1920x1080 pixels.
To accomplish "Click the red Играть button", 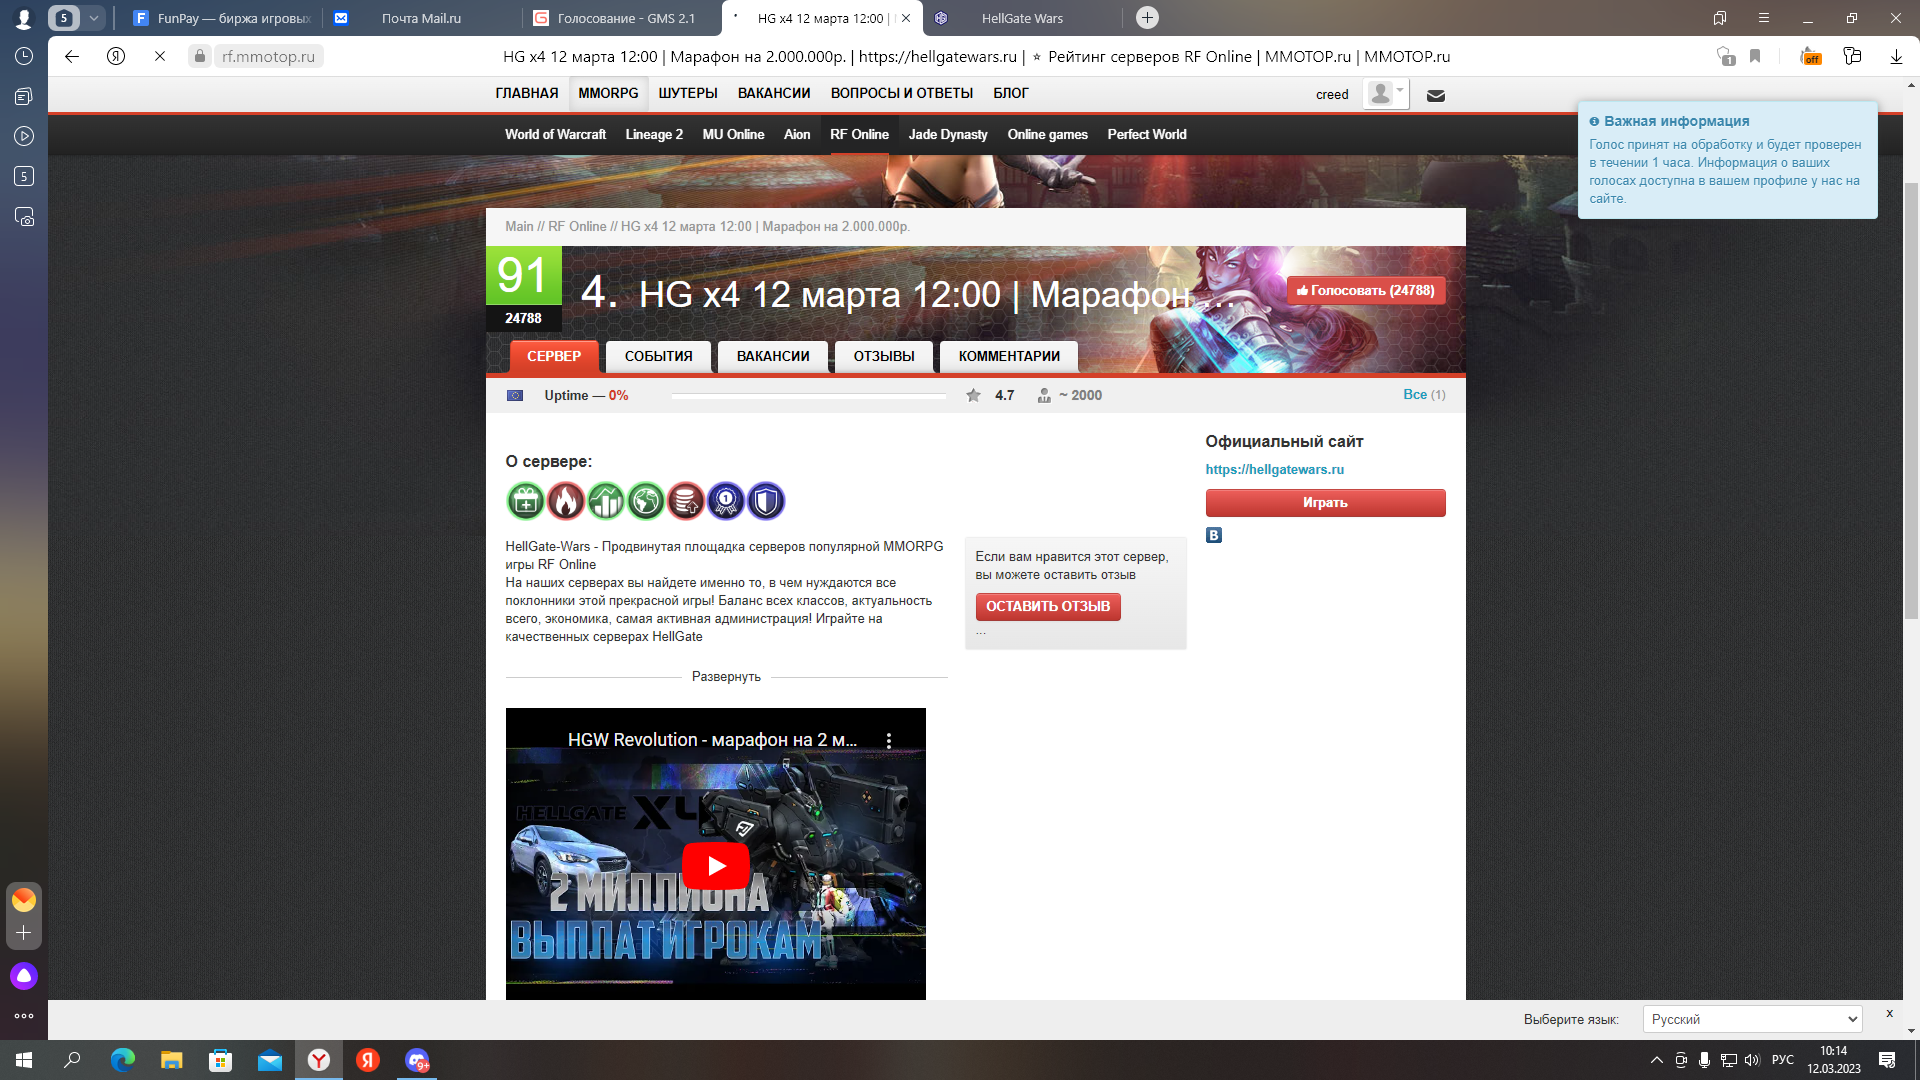I will [x=1325, y=503].
